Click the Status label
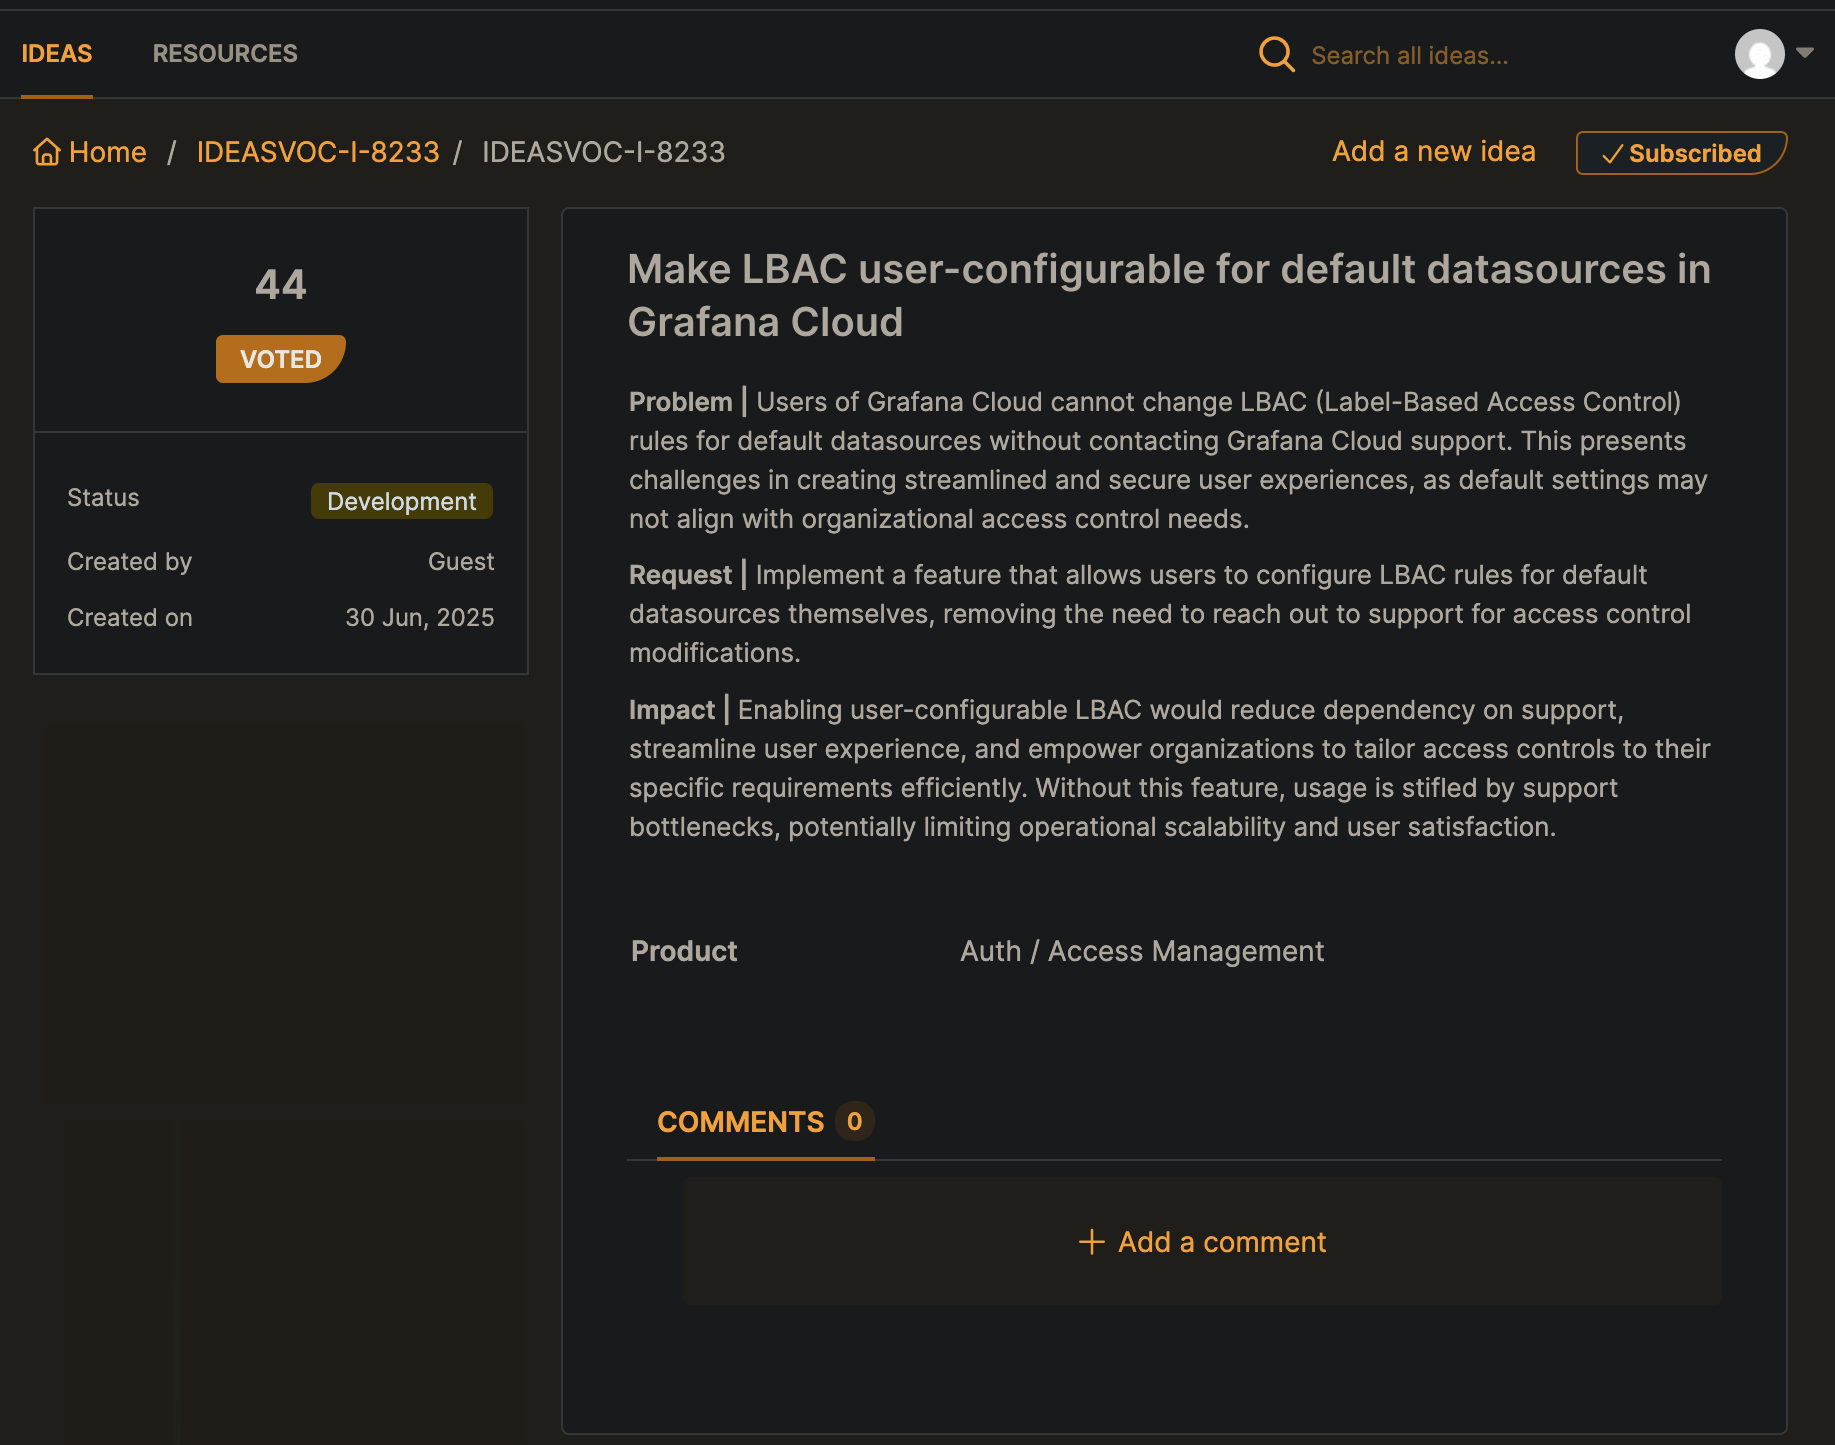Screen dimensions: 1835x1445 click(103, 498)
